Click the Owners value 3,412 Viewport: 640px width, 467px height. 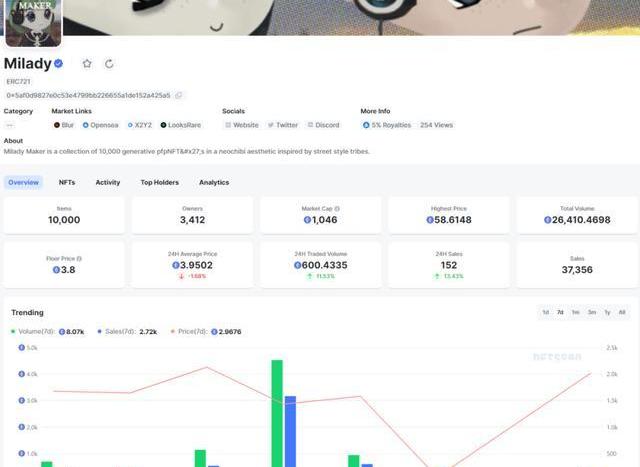coord(192,220)
